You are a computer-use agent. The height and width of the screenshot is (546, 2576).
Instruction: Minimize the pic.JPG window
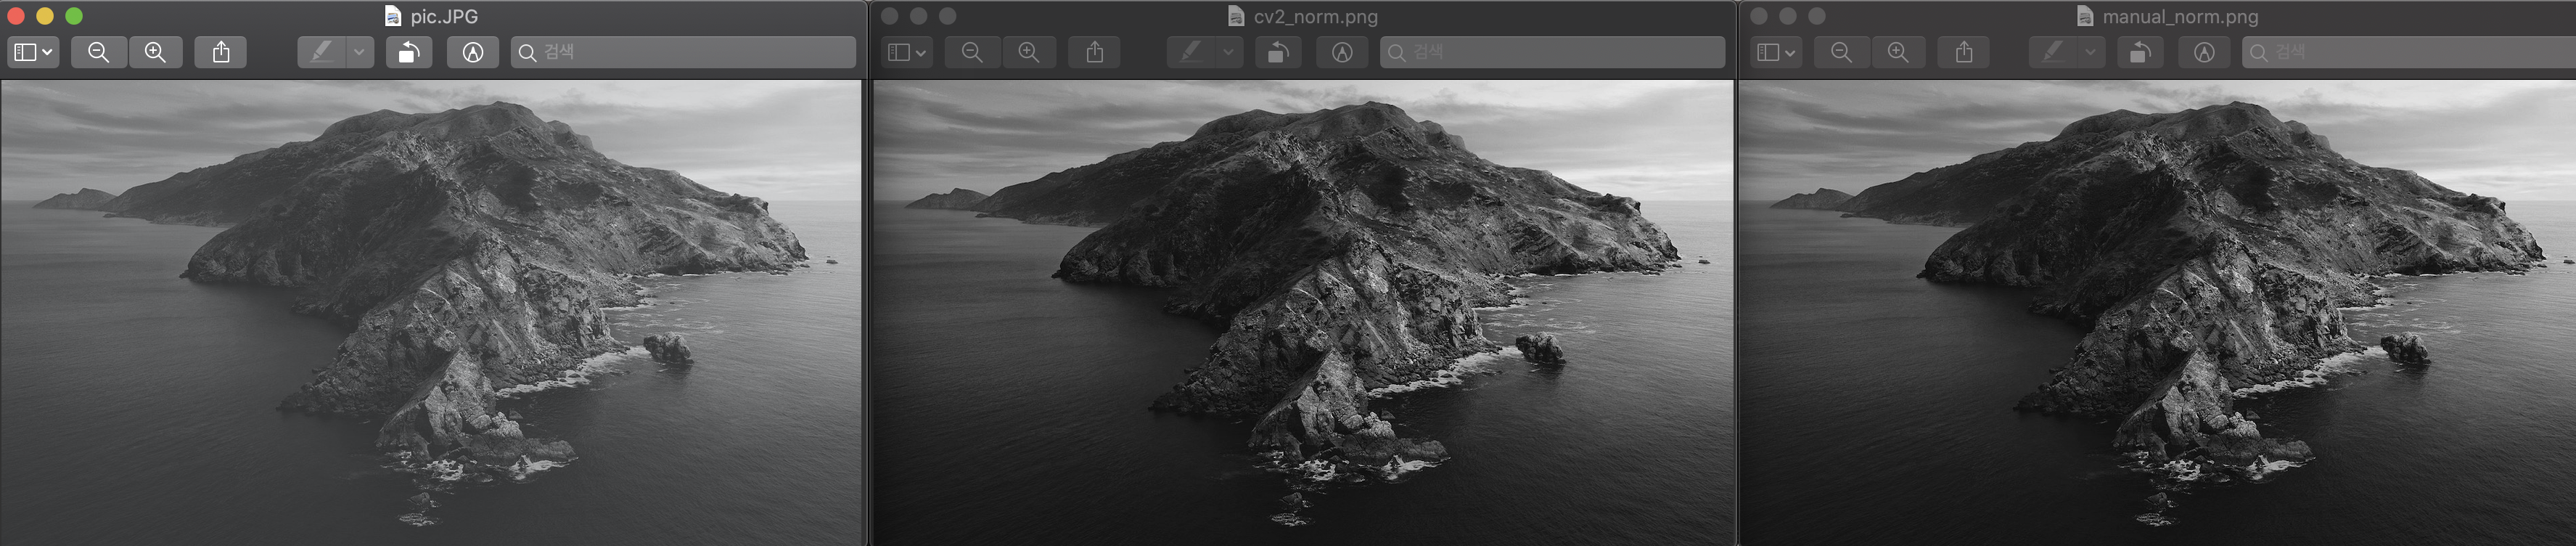coord(45,16)
